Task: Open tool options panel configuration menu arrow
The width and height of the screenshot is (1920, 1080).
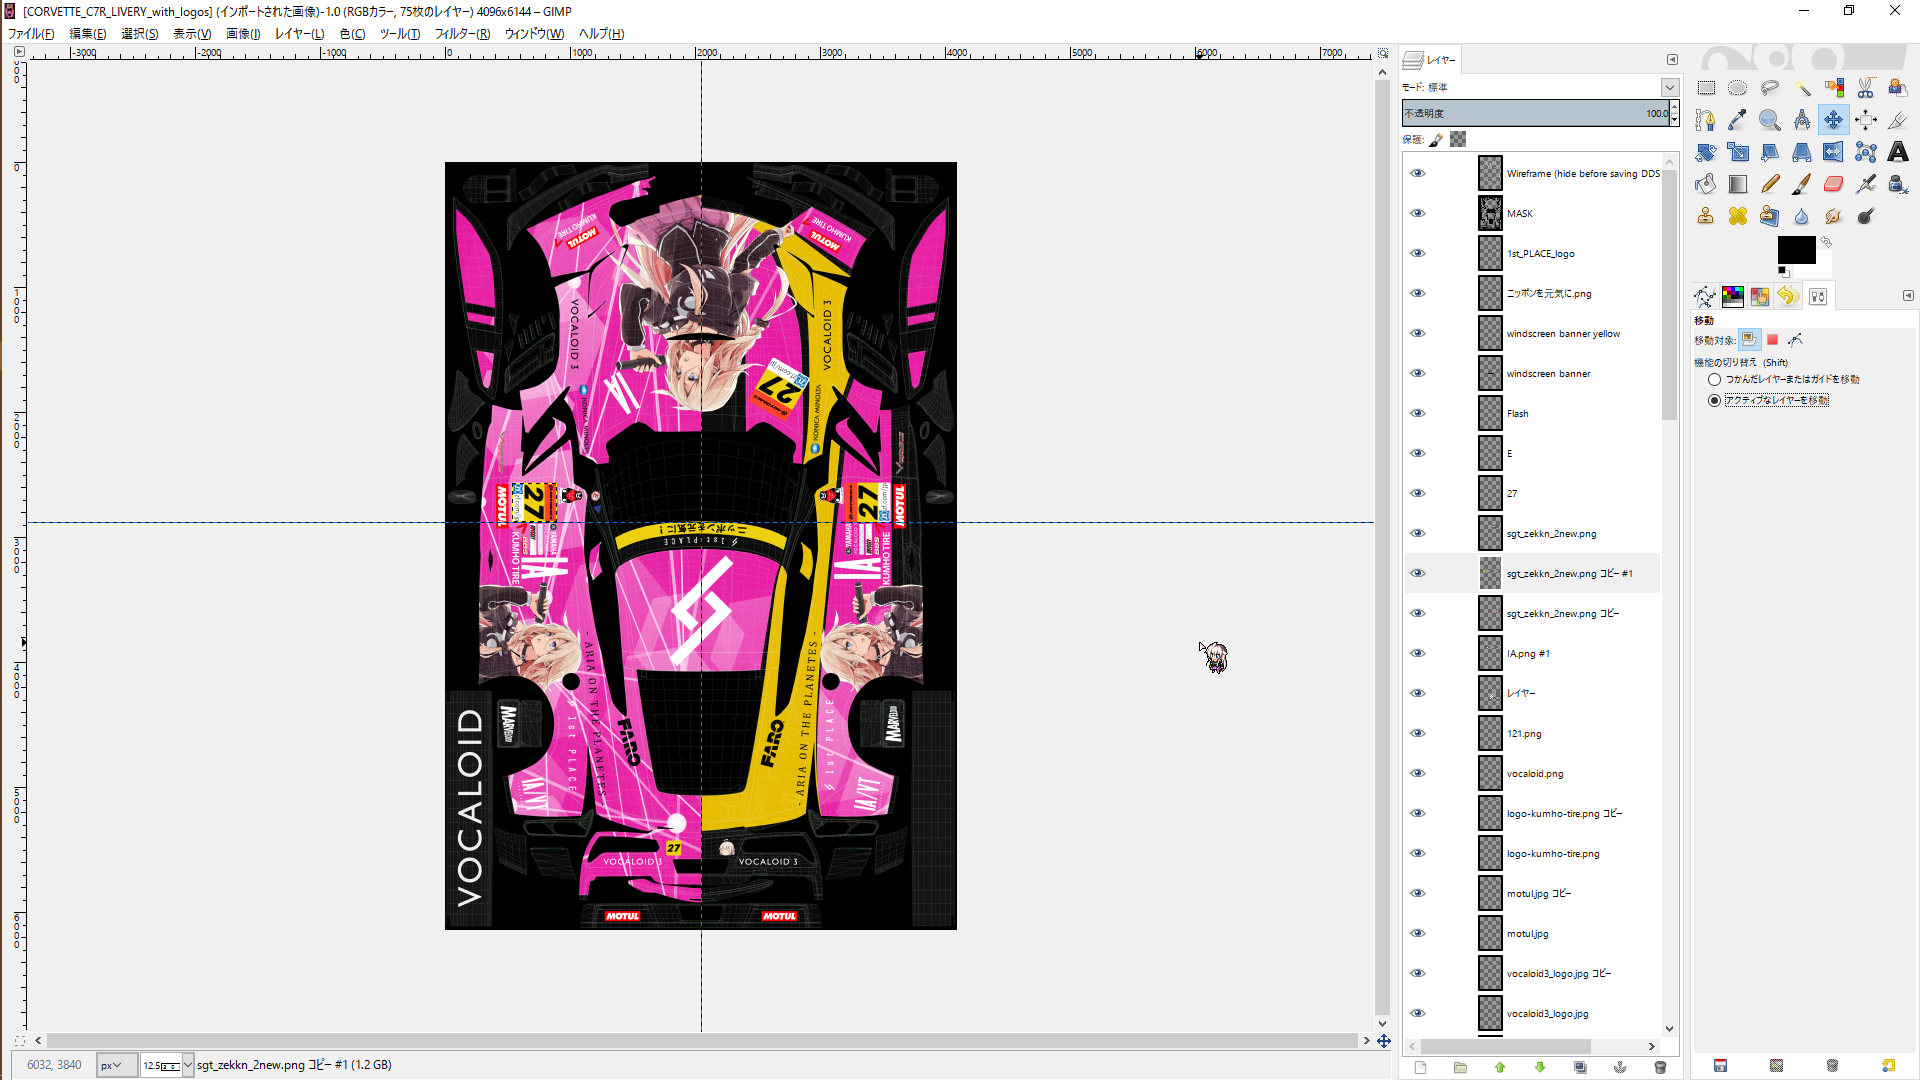Action: [x=1908, y=296]
